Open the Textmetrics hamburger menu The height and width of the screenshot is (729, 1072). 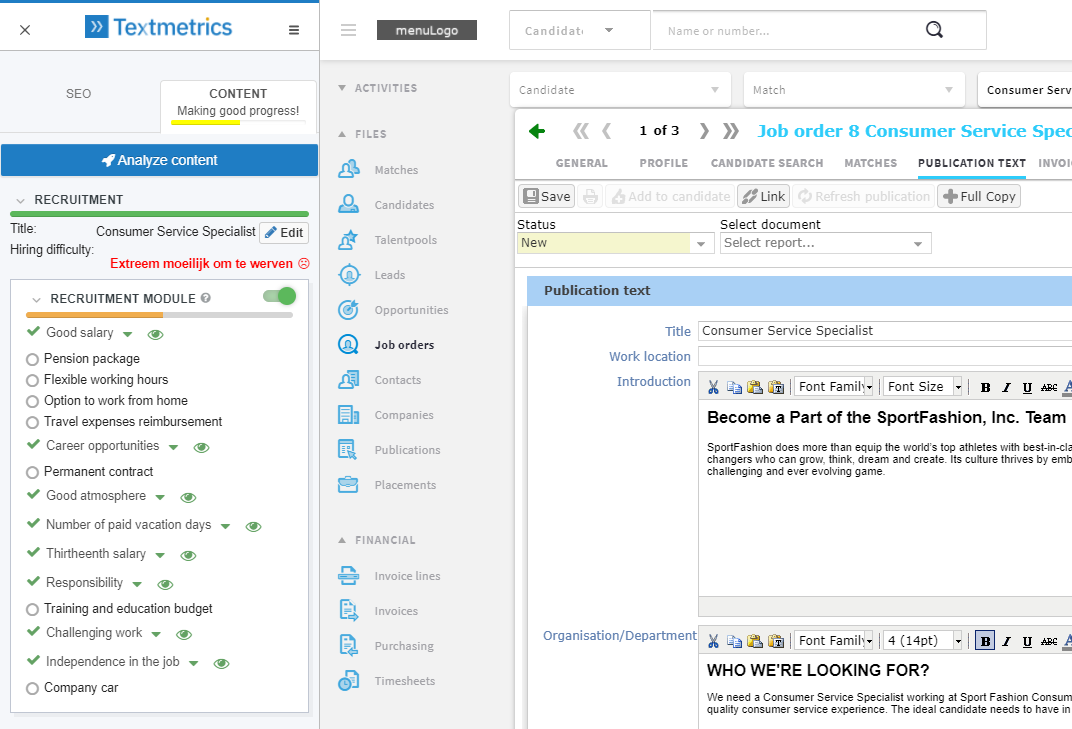pos(294,30)
